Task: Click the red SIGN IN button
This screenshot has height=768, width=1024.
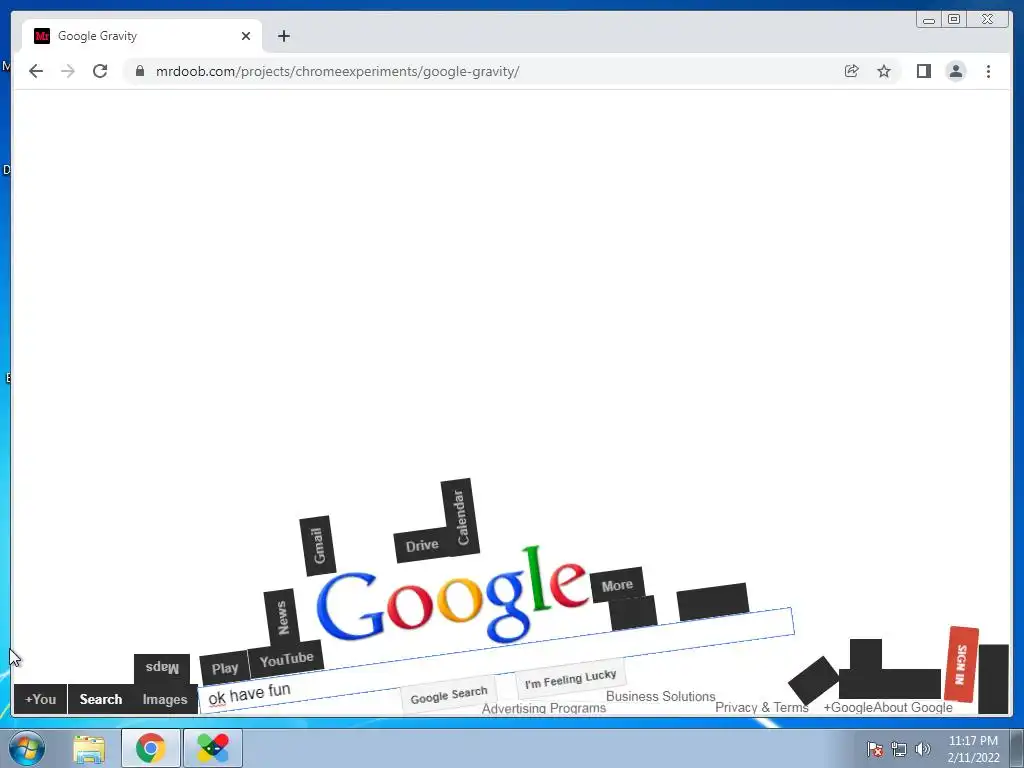Action: pyautogui.click(x=961, y=664)
